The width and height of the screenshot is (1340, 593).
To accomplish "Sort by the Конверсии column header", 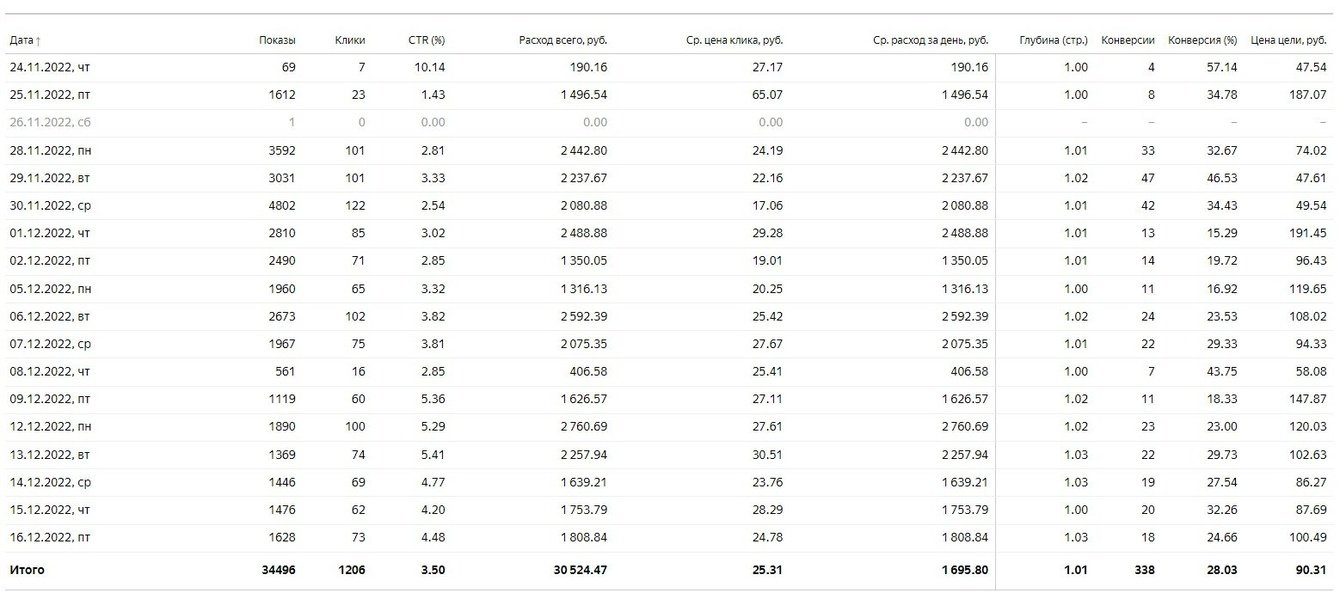I will click(1127, 41).
